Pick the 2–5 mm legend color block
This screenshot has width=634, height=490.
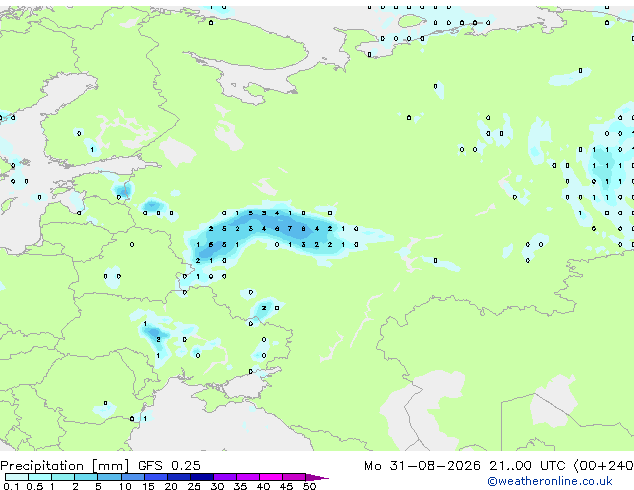[x=86, y=477]
